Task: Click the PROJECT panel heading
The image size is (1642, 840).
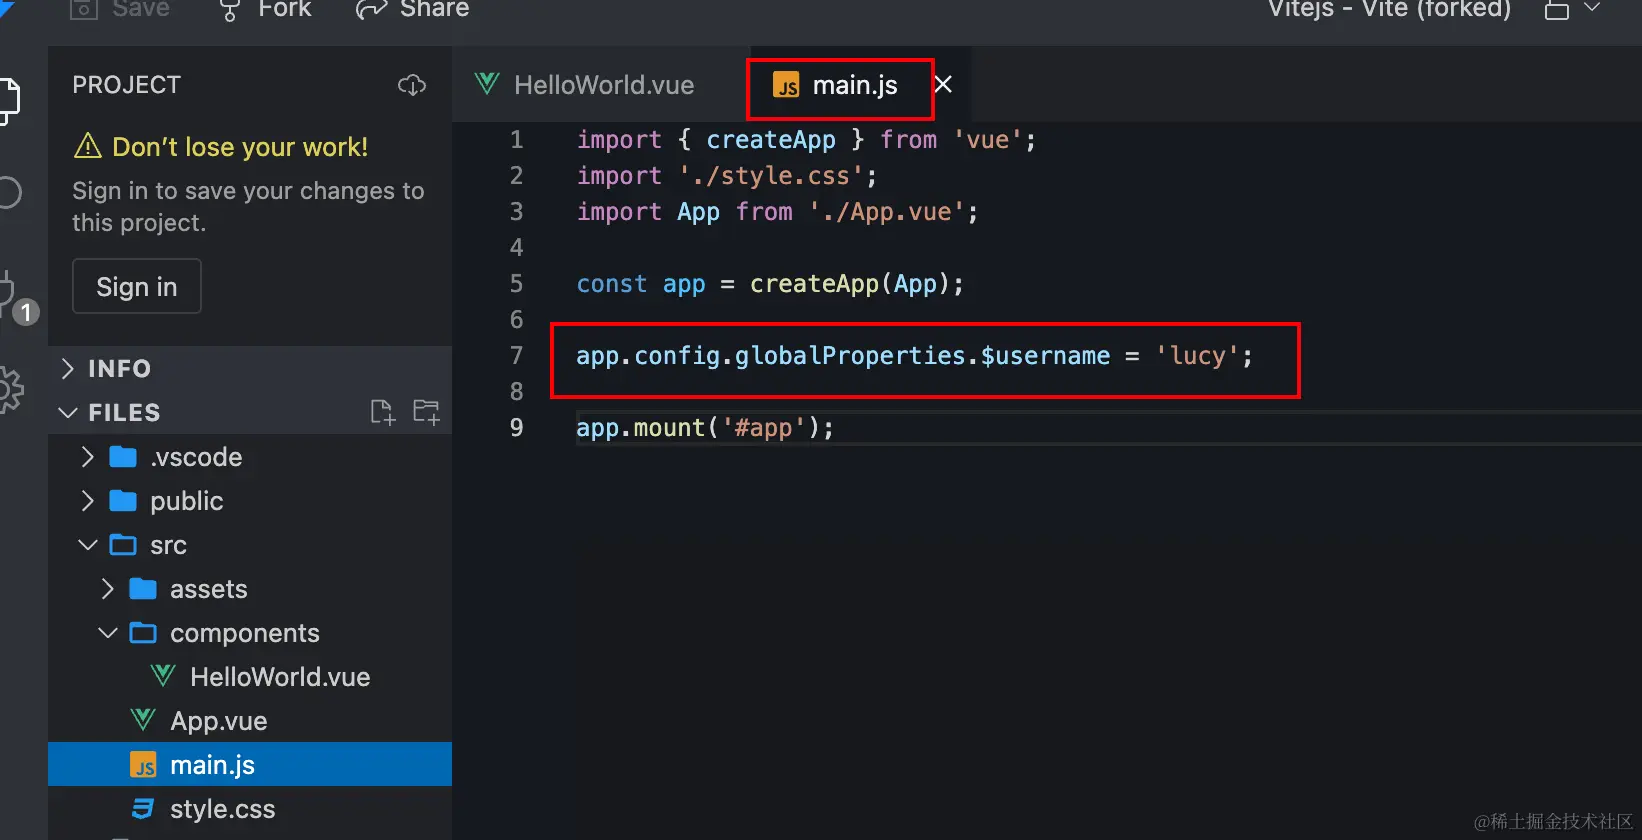Action: click(127, 85)
